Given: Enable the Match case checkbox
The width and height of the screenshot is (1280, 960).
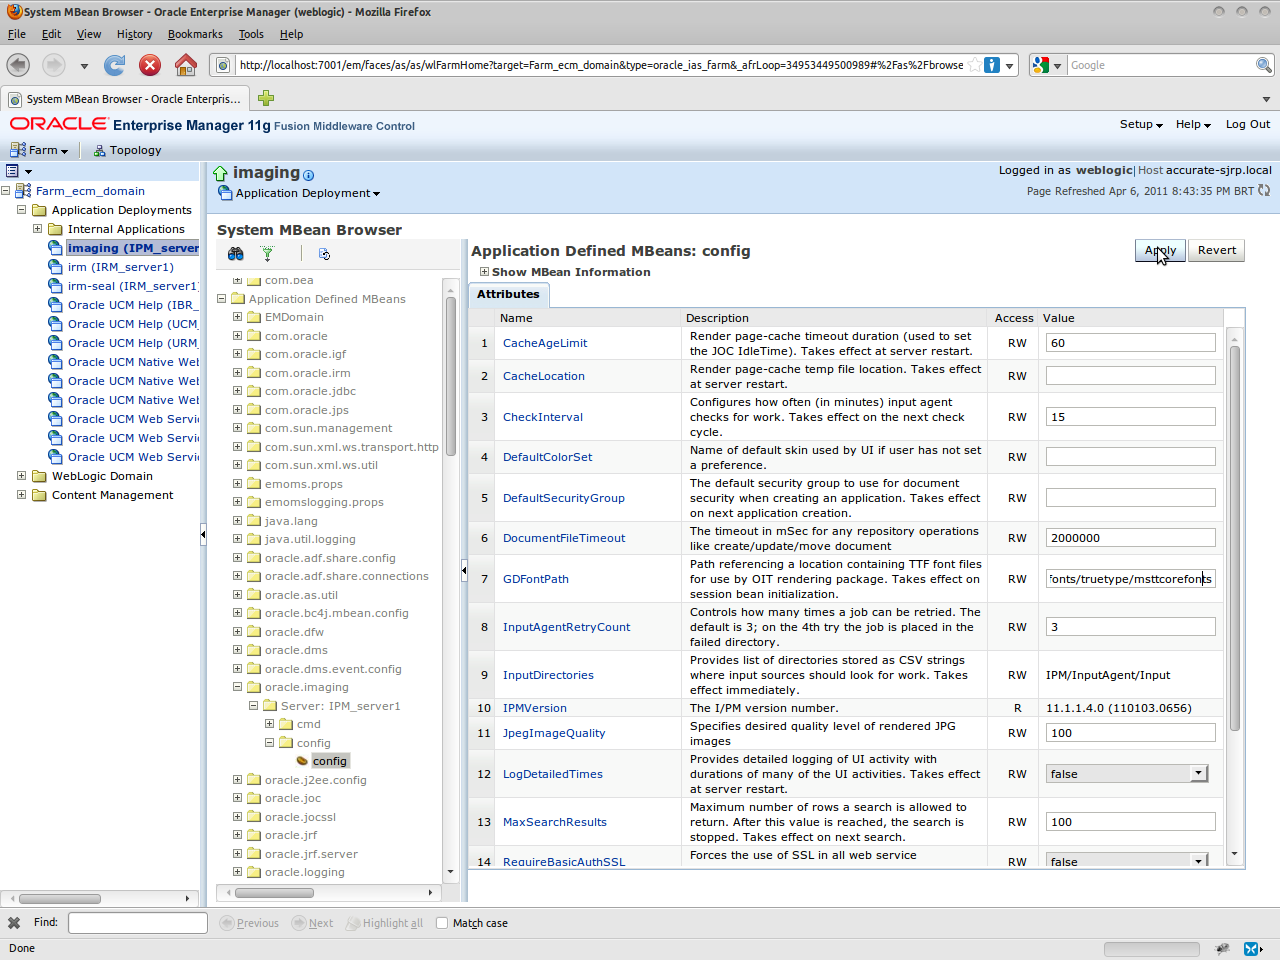Looking at the screenshot, I should click(x=442, y=923).
